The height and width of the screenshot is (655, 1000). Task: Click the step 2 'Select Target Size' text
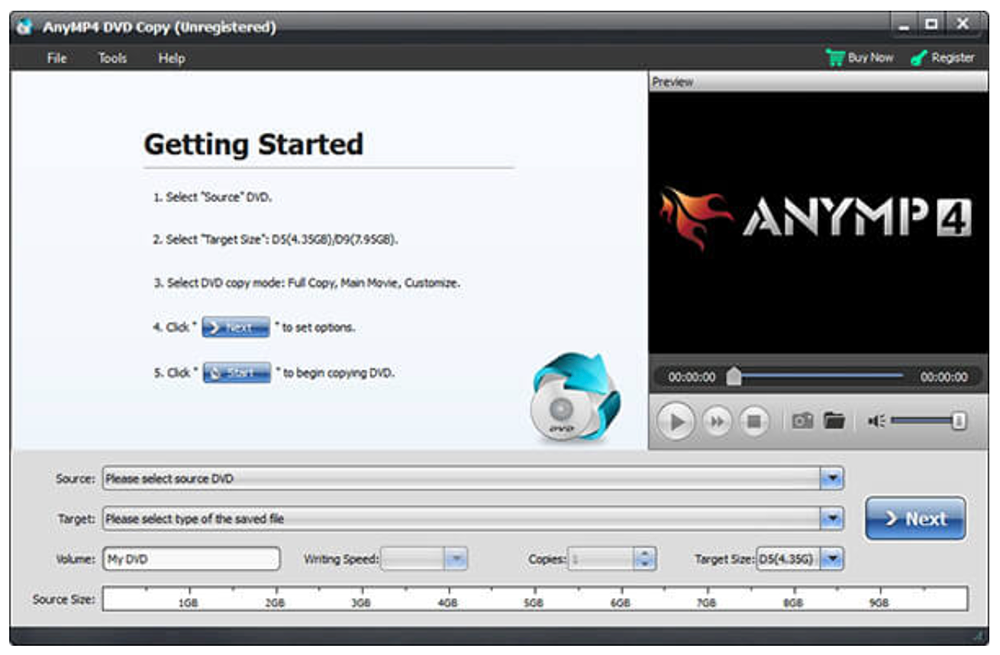pyautogui.click(x=276, y=239)
